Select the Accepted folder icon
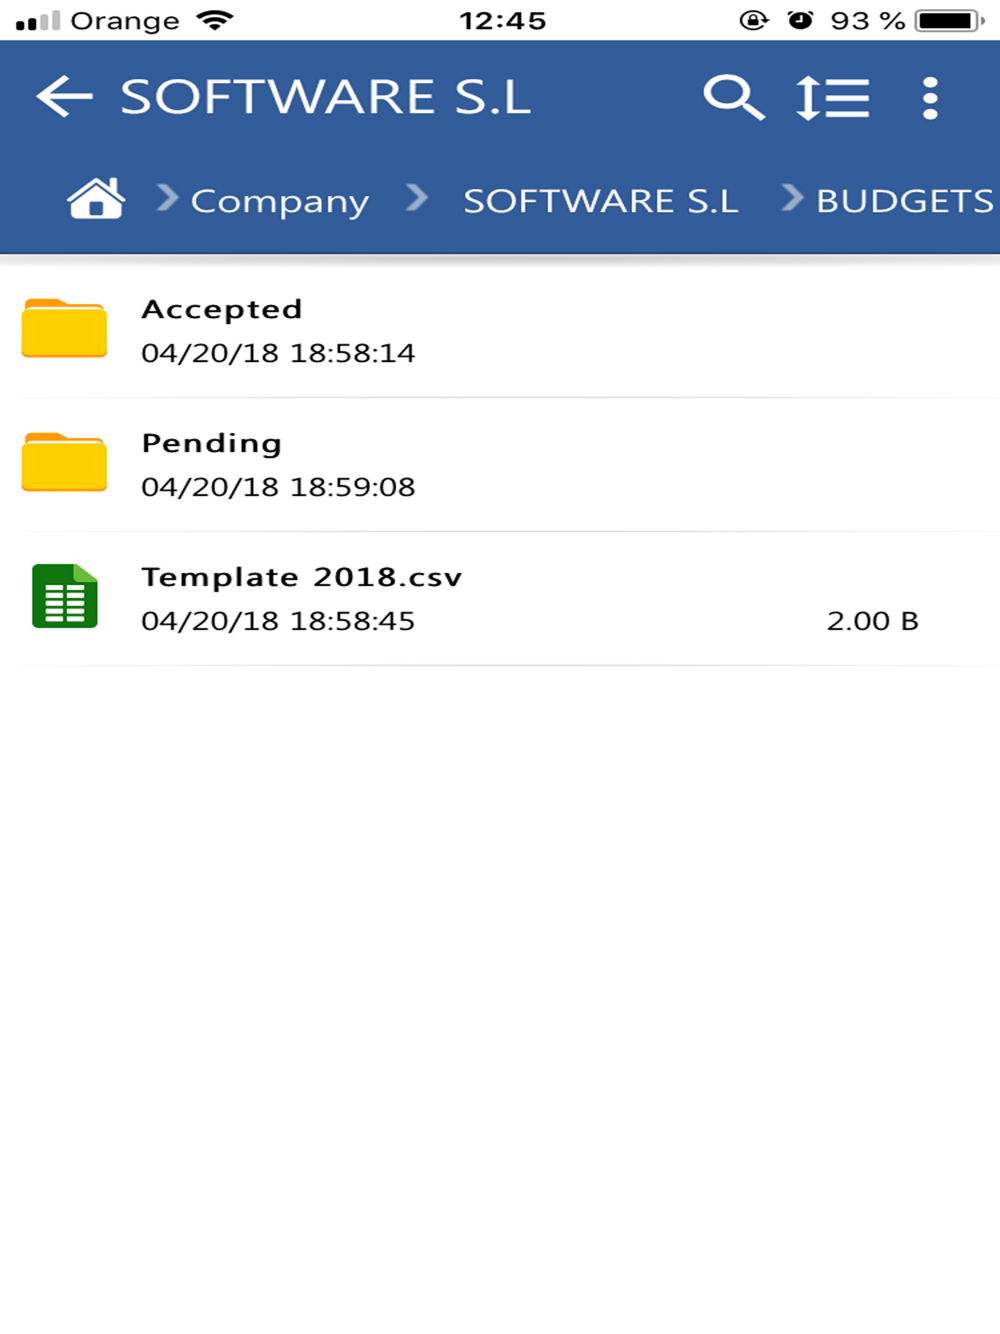The image size is (1000, 1334). (64, 328)
